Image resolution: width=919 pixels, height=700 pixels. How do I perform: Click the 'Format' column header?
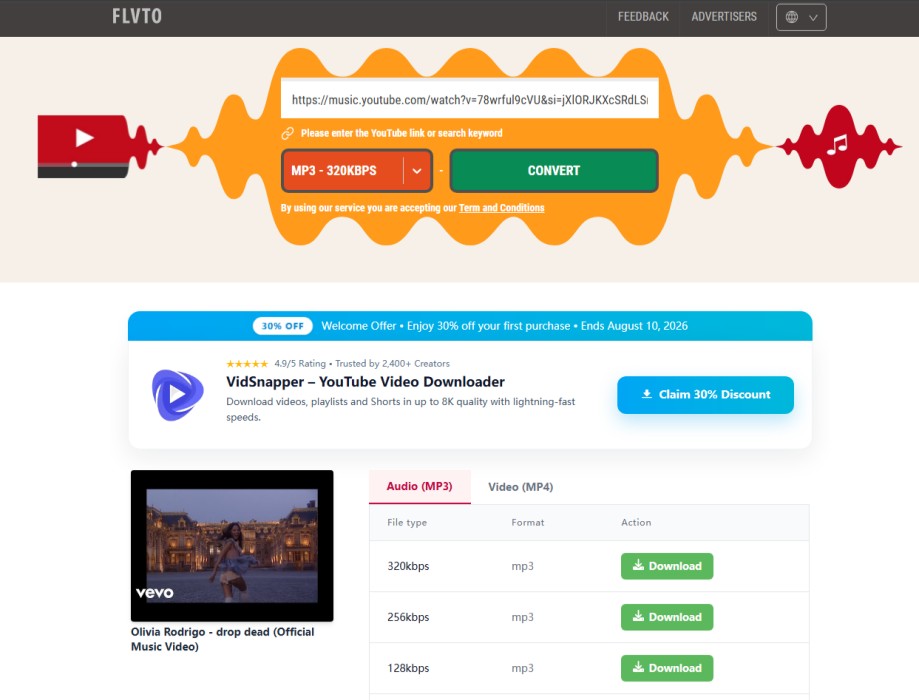527,522
